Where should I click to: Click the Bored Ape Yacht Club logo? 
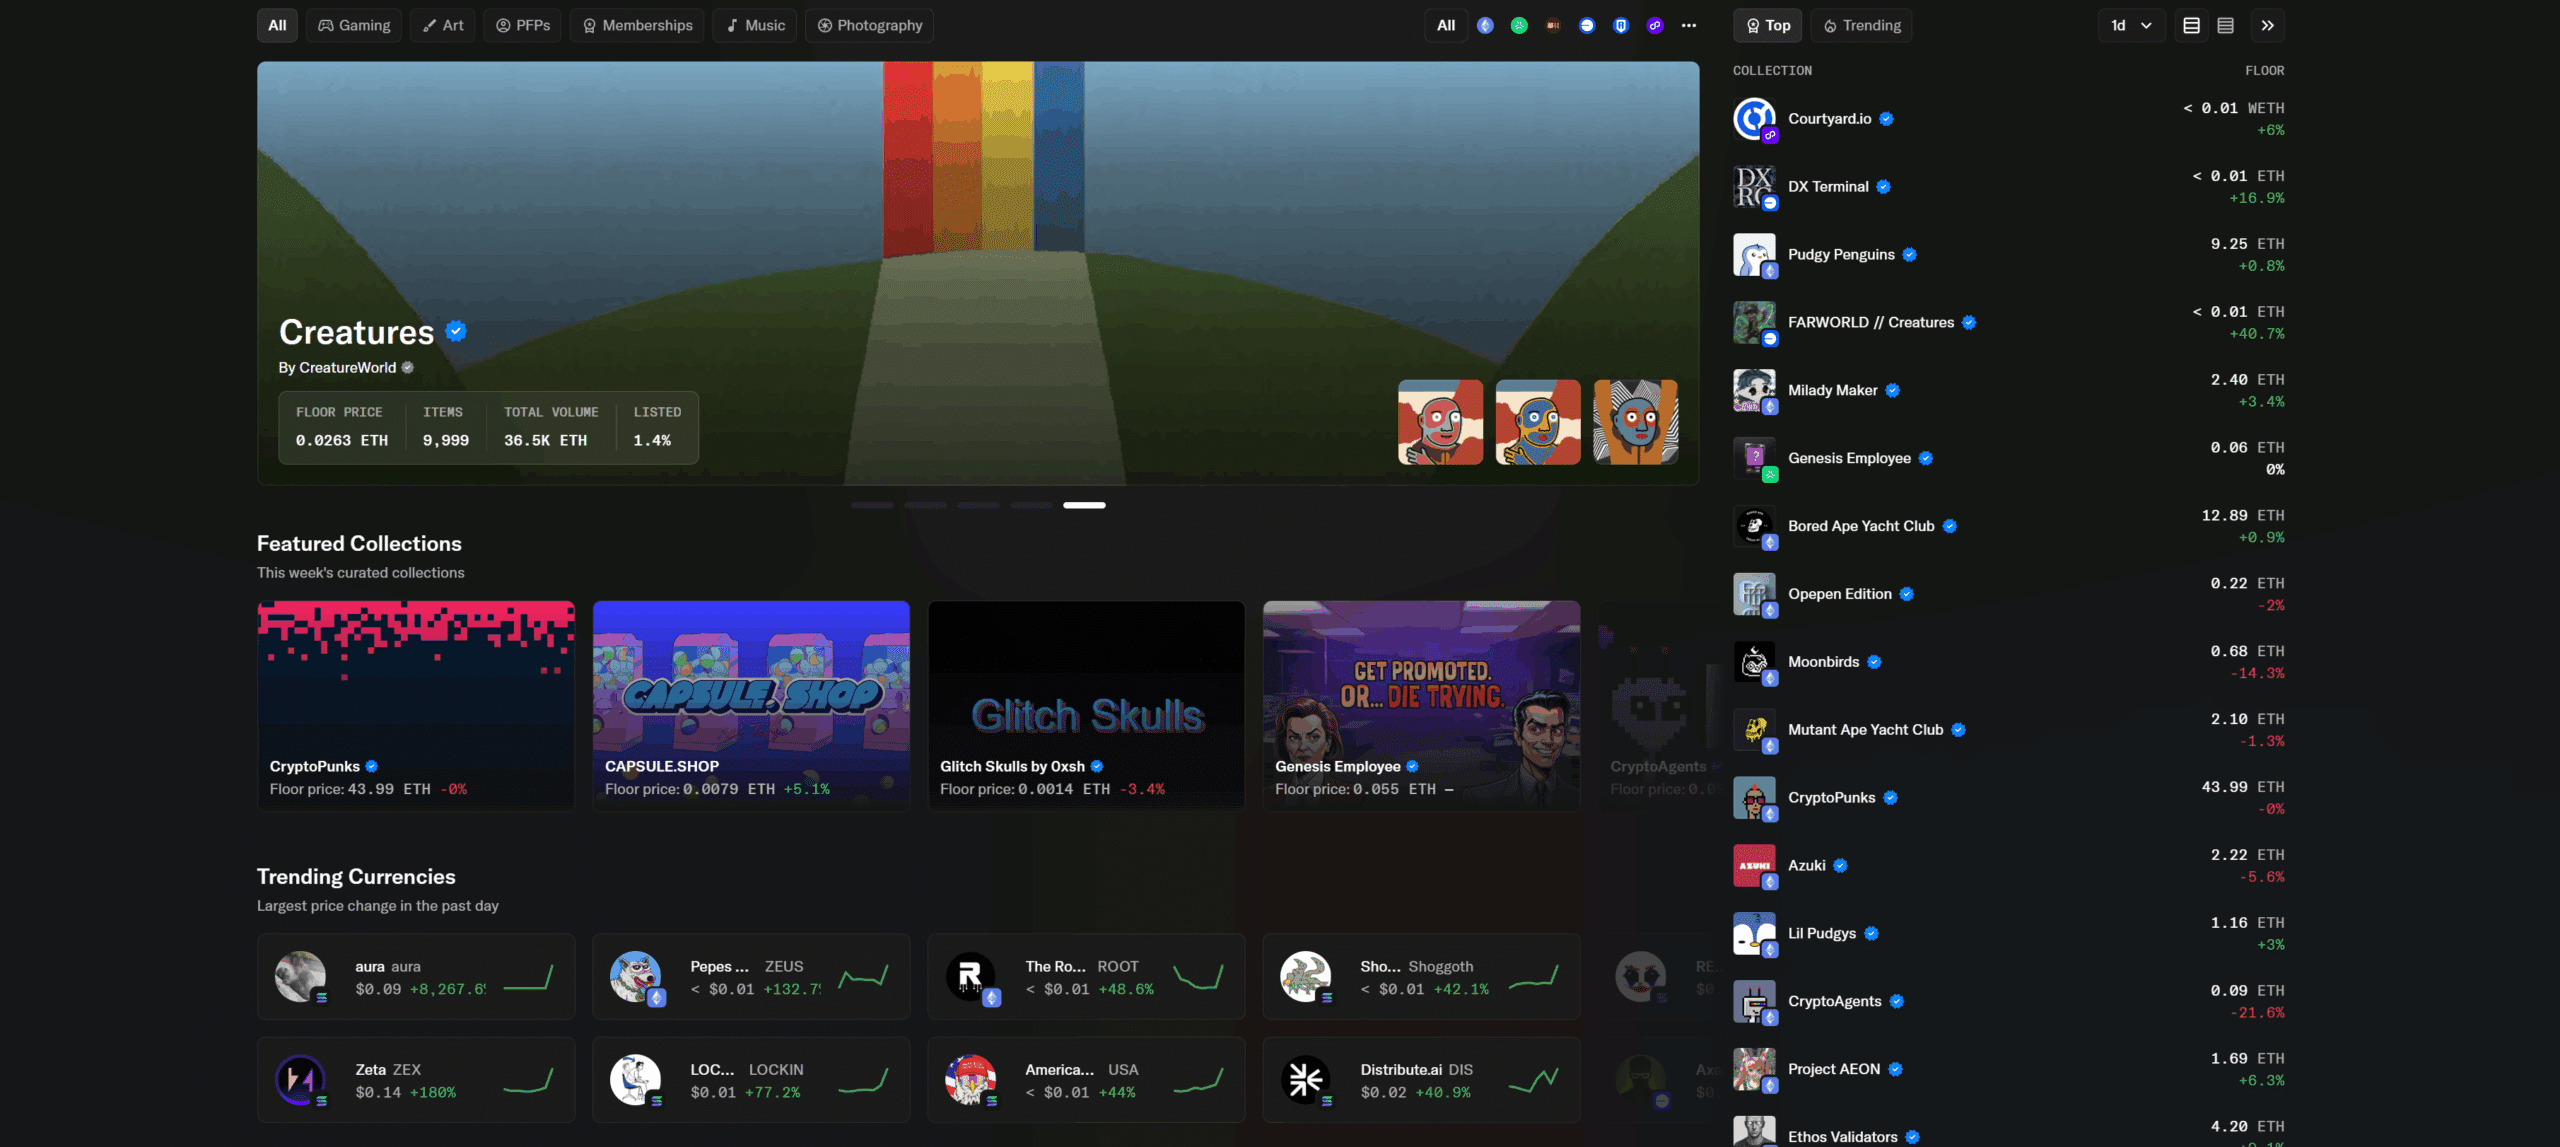[1754, 527]
